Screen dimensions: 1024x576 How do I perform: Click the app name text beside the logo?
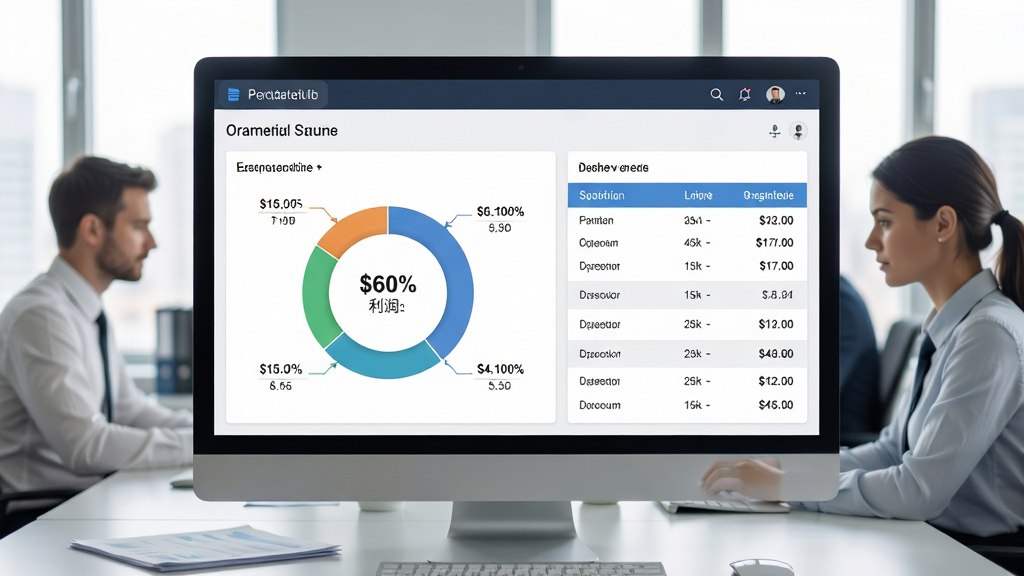(x=283, y=95)
